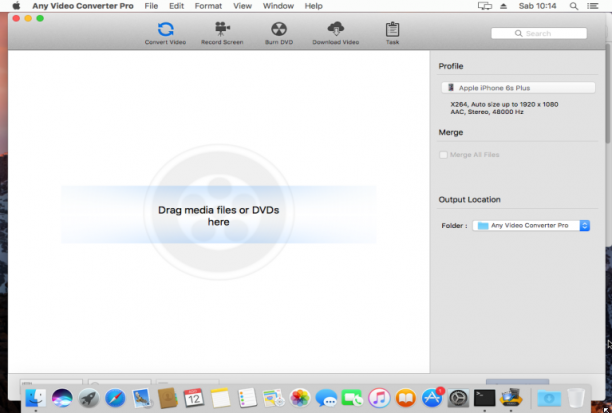Open Contacts from the Dock
Screen dimensions: 612x413
[x=168, y=399]
